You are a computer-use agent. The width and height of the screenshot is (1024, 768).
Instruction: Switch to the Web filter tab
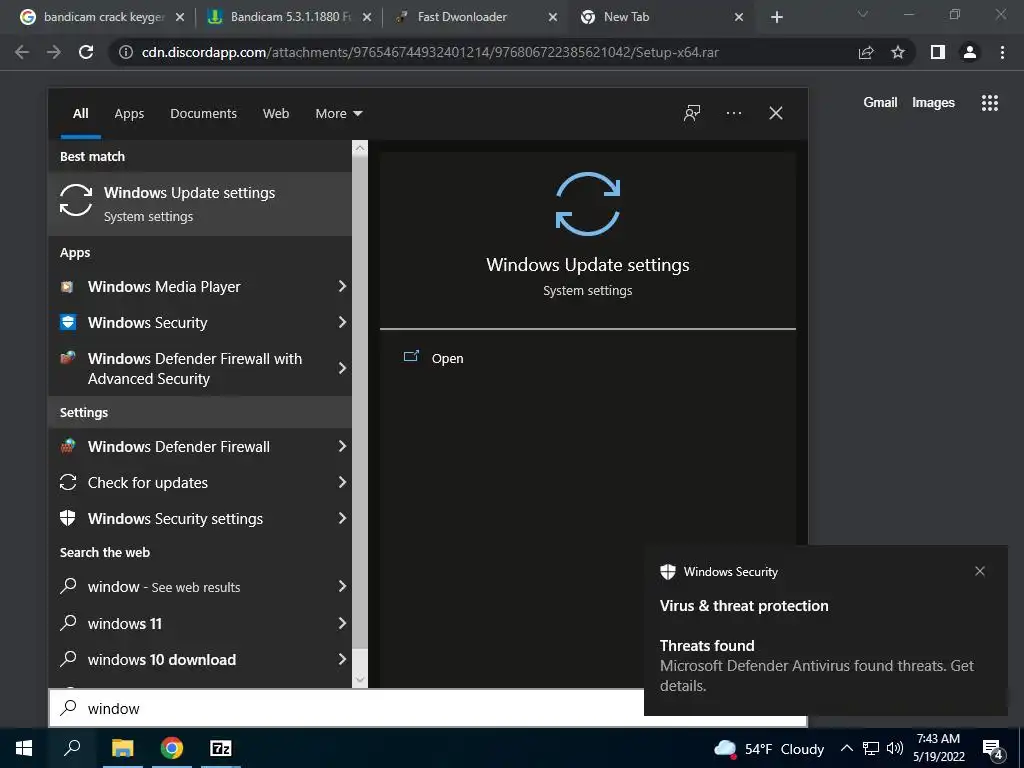(276, 114)
